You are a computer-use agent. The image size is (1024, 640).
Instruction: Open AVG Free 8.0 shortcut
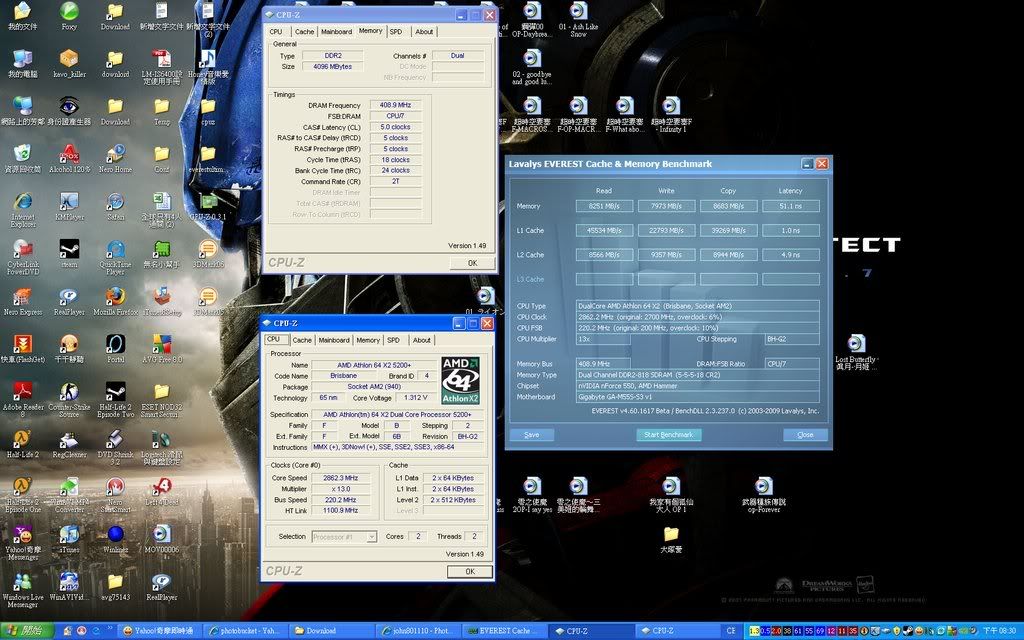pos(161,349)
